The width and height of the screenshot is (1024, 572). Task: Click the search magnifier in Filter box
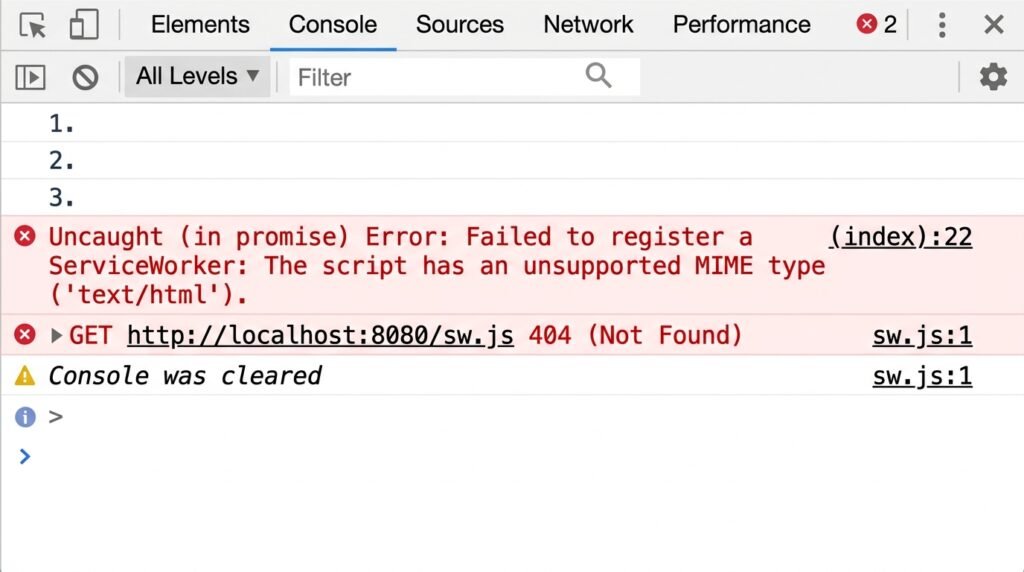(598, 76)
